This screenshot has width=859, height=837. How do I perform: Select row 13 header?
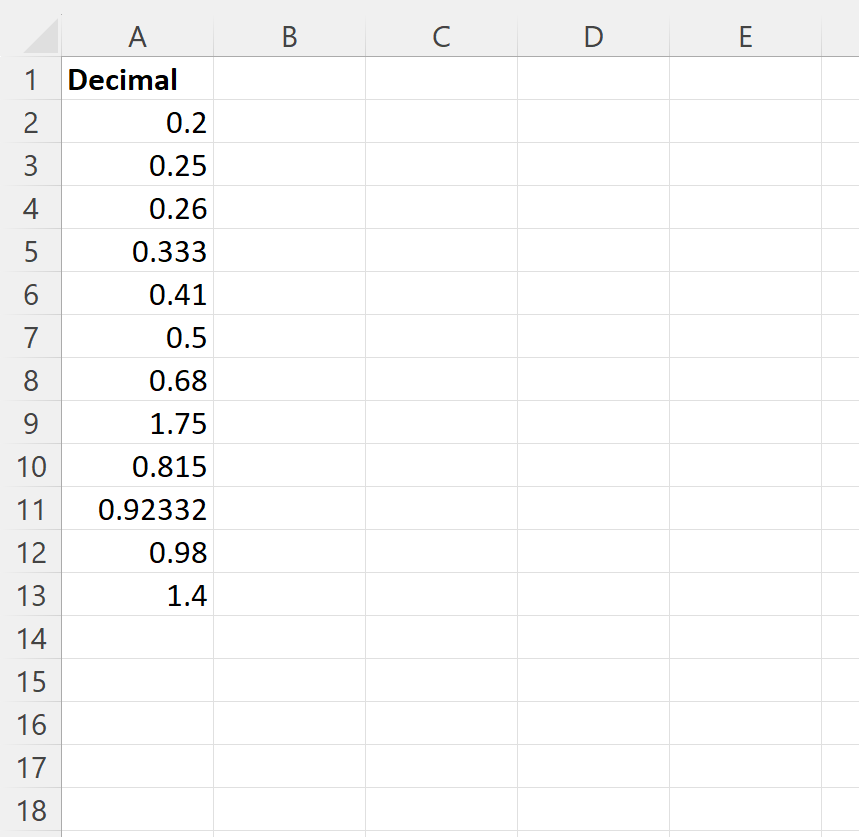[33, 595]
